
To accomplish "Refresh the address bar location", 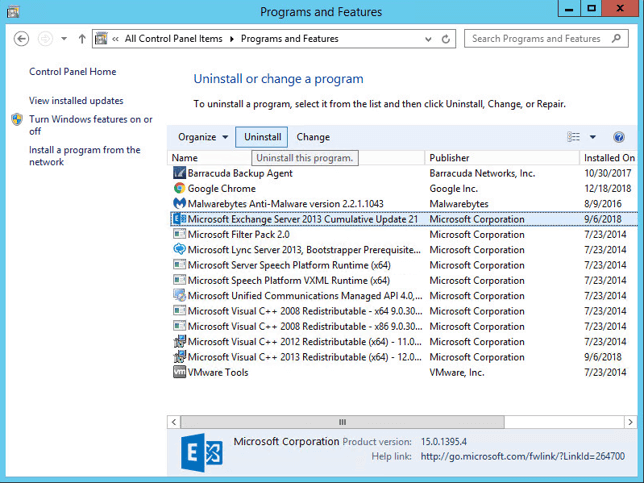I will click(x=446, y=39).
